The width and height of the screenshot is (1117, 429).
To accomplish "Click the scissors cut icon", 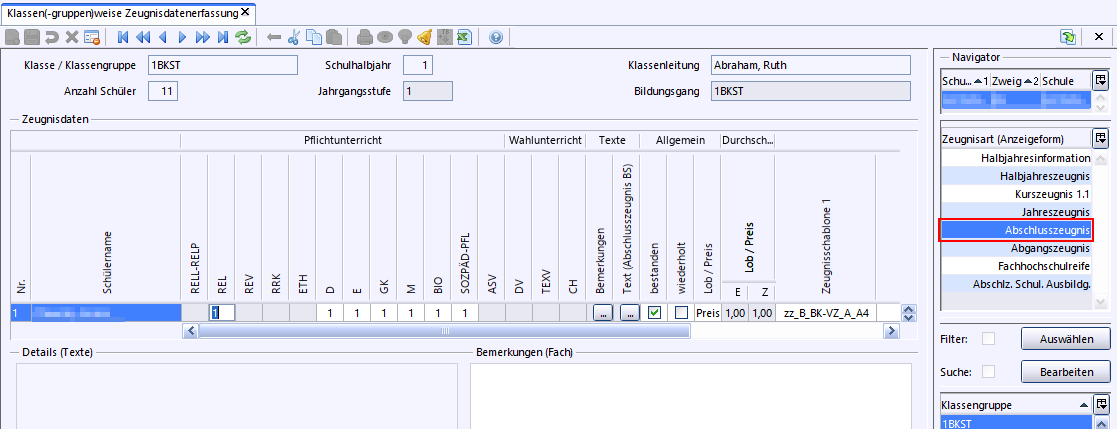I will click(293, 37).
